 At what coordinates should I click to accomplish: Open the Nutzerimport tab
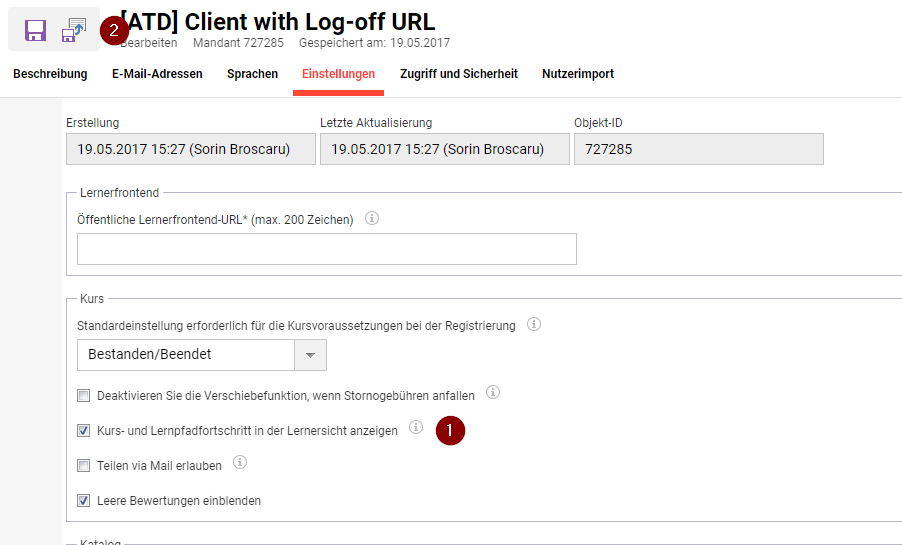pos(578,74)
